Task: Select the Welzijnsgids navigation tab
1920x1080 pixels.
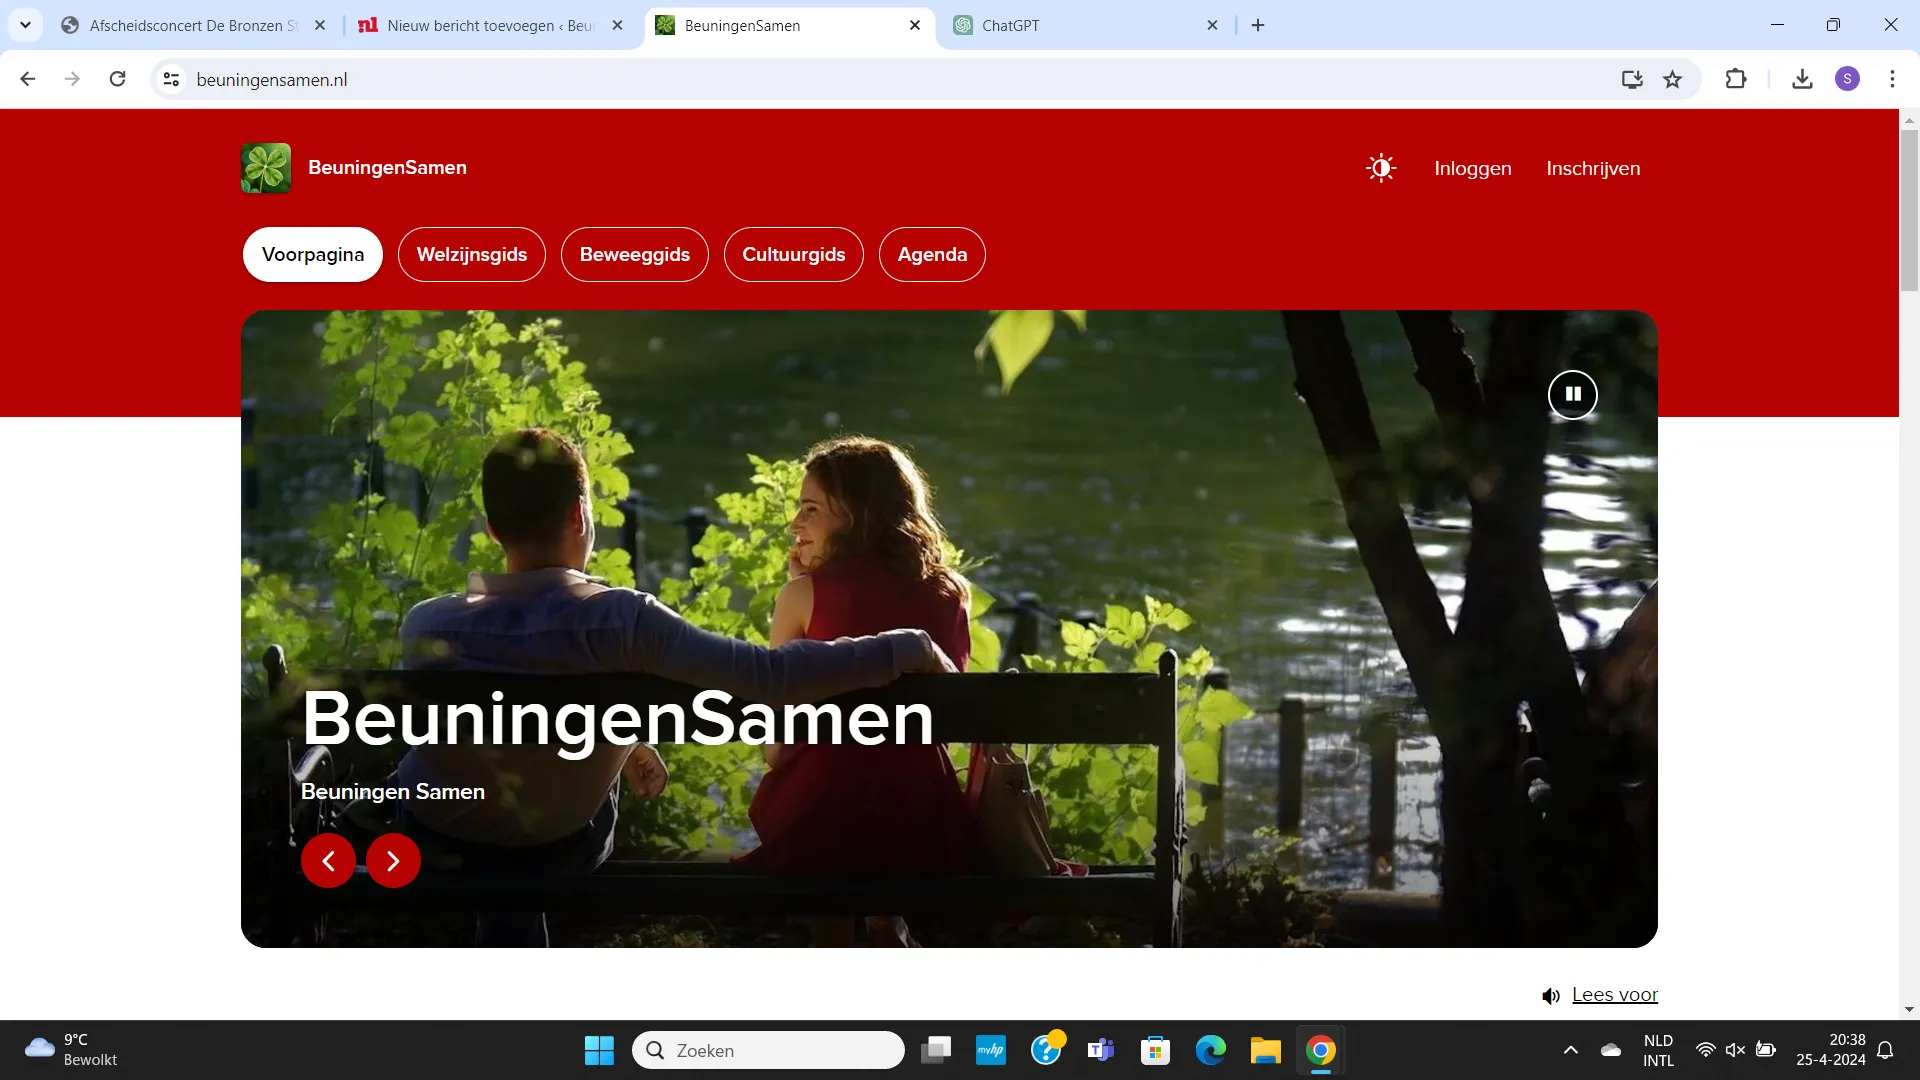Action: (471, 254)
